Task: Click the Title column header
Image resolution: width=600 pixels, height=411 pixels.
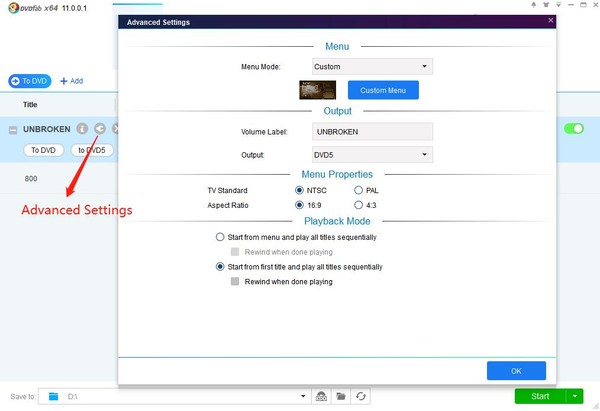Action: [30, 104]
